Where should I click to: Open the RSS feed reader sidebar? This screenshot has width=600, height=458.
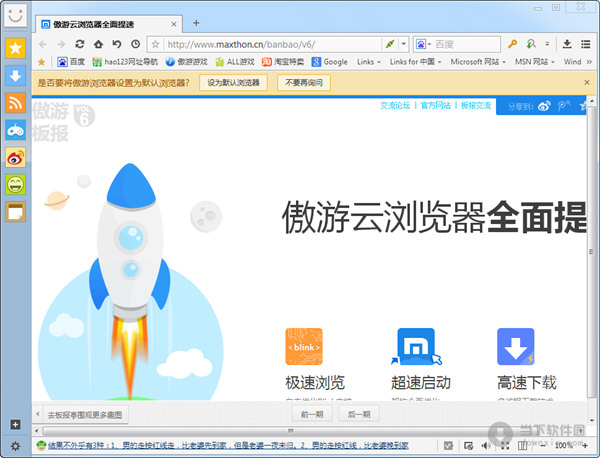[x=15, y=103]
